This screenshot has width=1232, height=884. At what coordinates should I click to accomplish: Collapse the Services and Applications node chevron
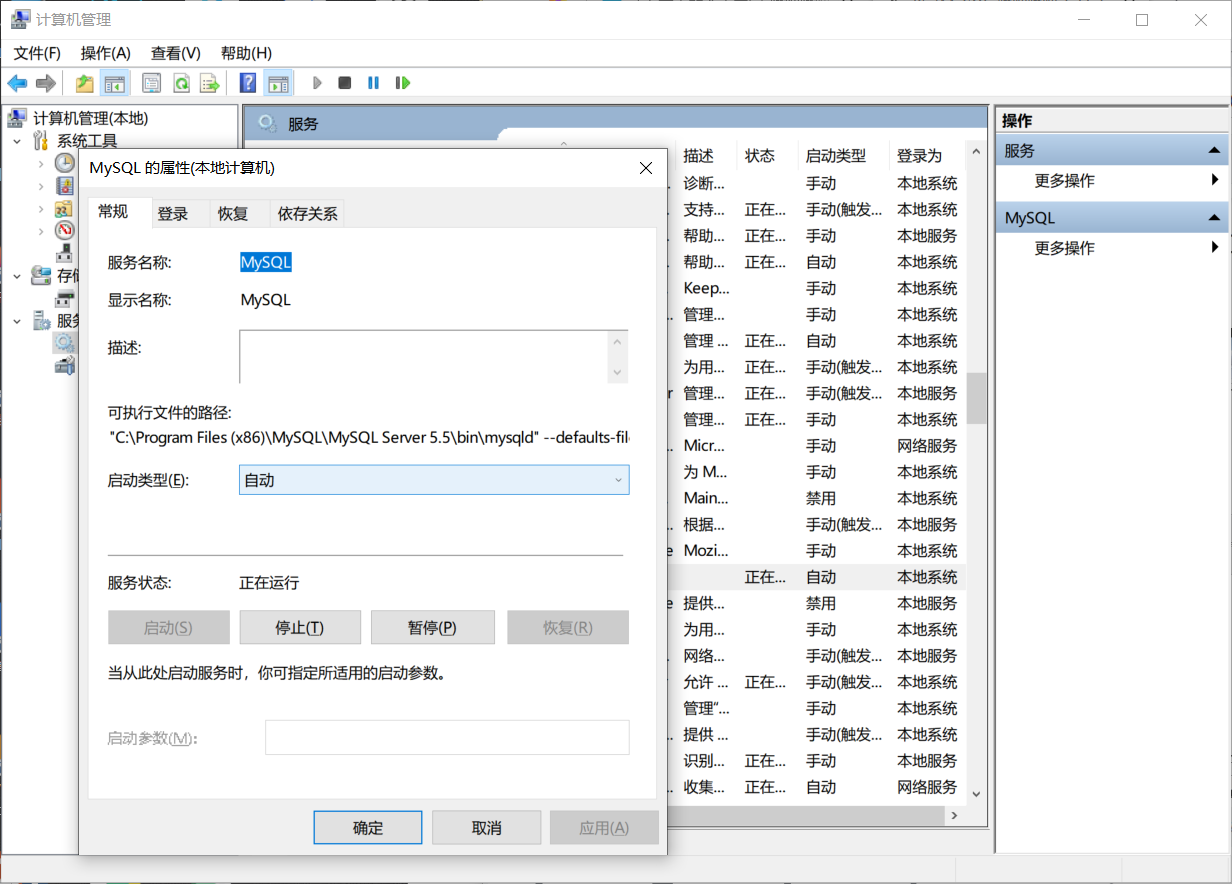tap(17, 320)
